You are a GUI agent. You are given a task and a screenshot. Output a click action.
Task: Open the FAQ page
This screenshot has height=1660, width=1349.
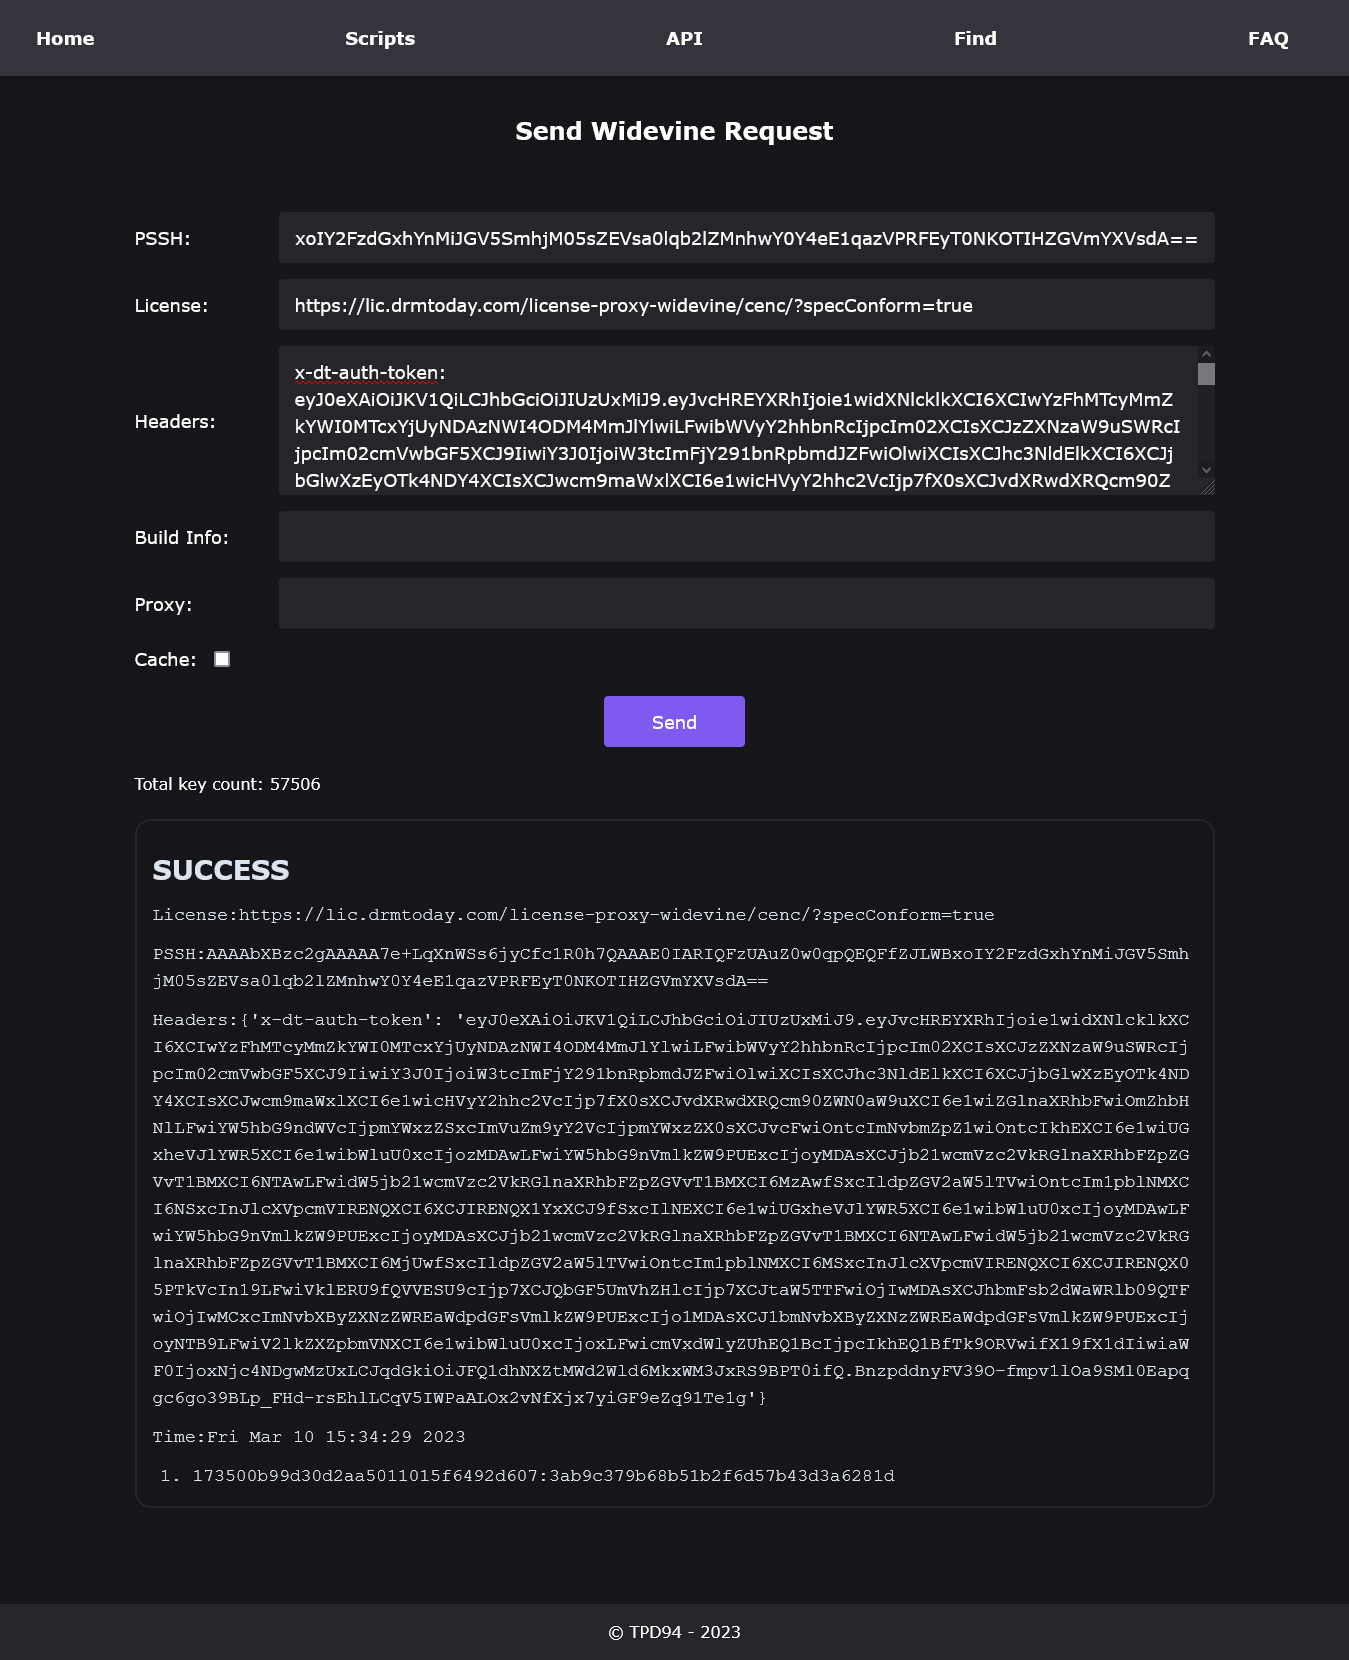[x=1268, y=38]
